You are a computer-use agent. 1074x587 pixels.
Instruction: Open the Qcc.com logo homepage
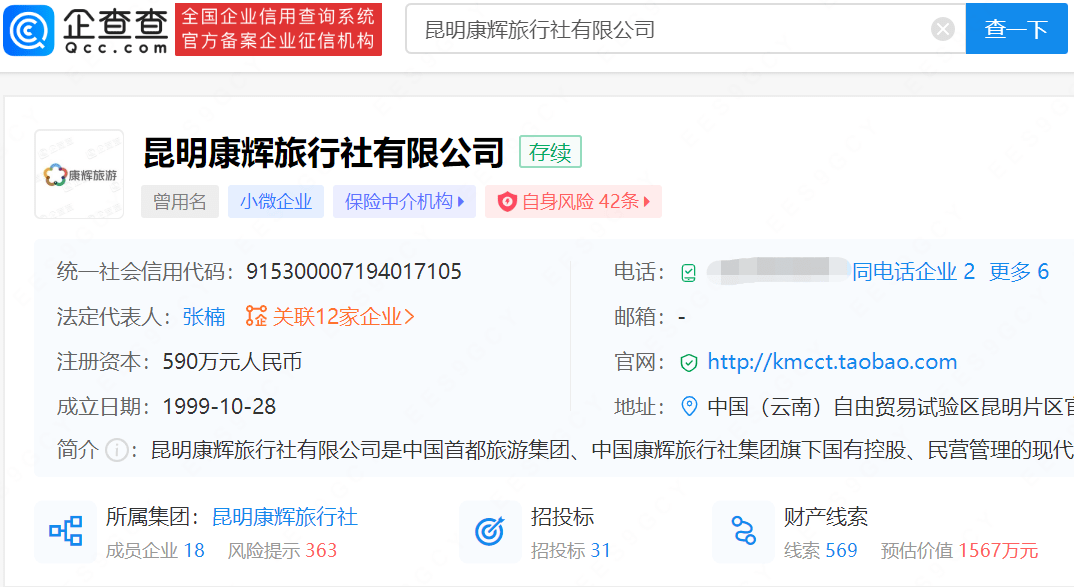pos(86,30)
